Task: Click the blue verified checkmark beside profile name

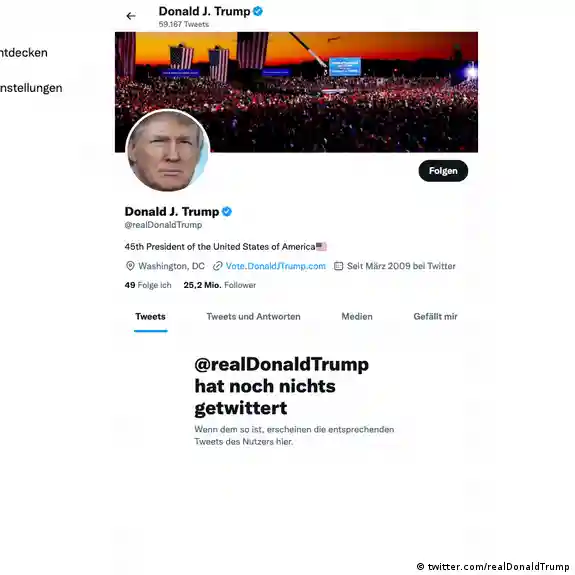Action: click(227, 212)
